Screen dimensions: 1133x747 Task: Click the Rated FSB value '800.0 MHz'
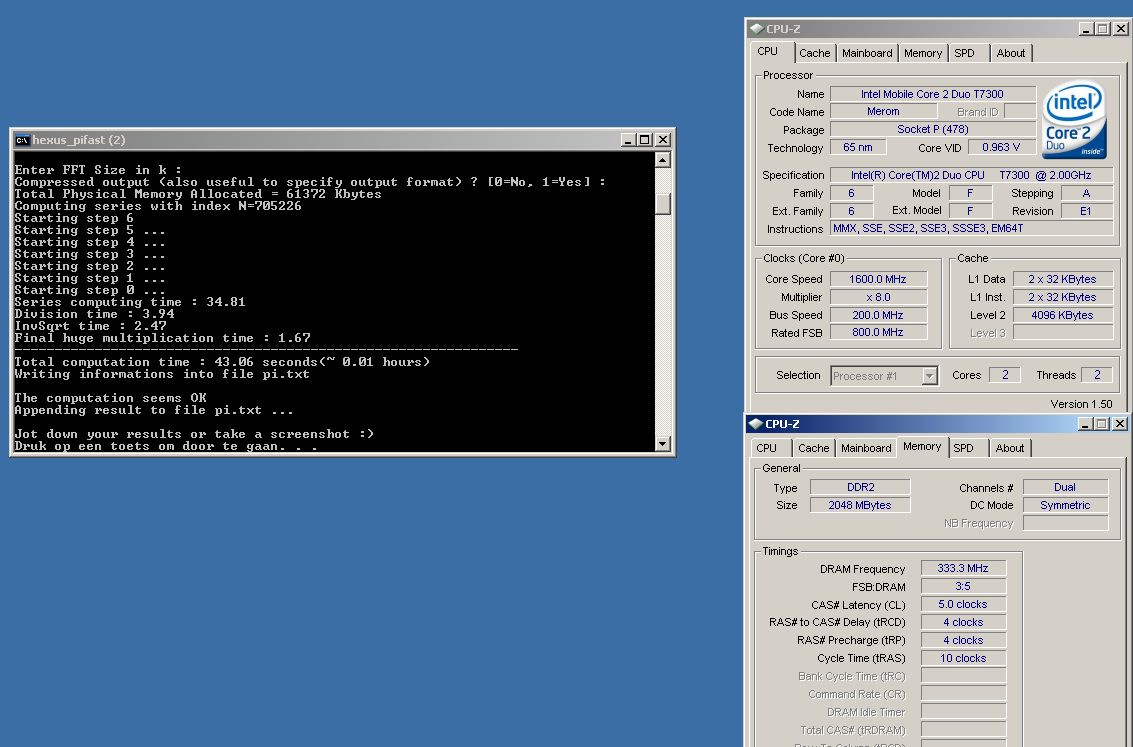pyautogui.click(x=878, y=332)
